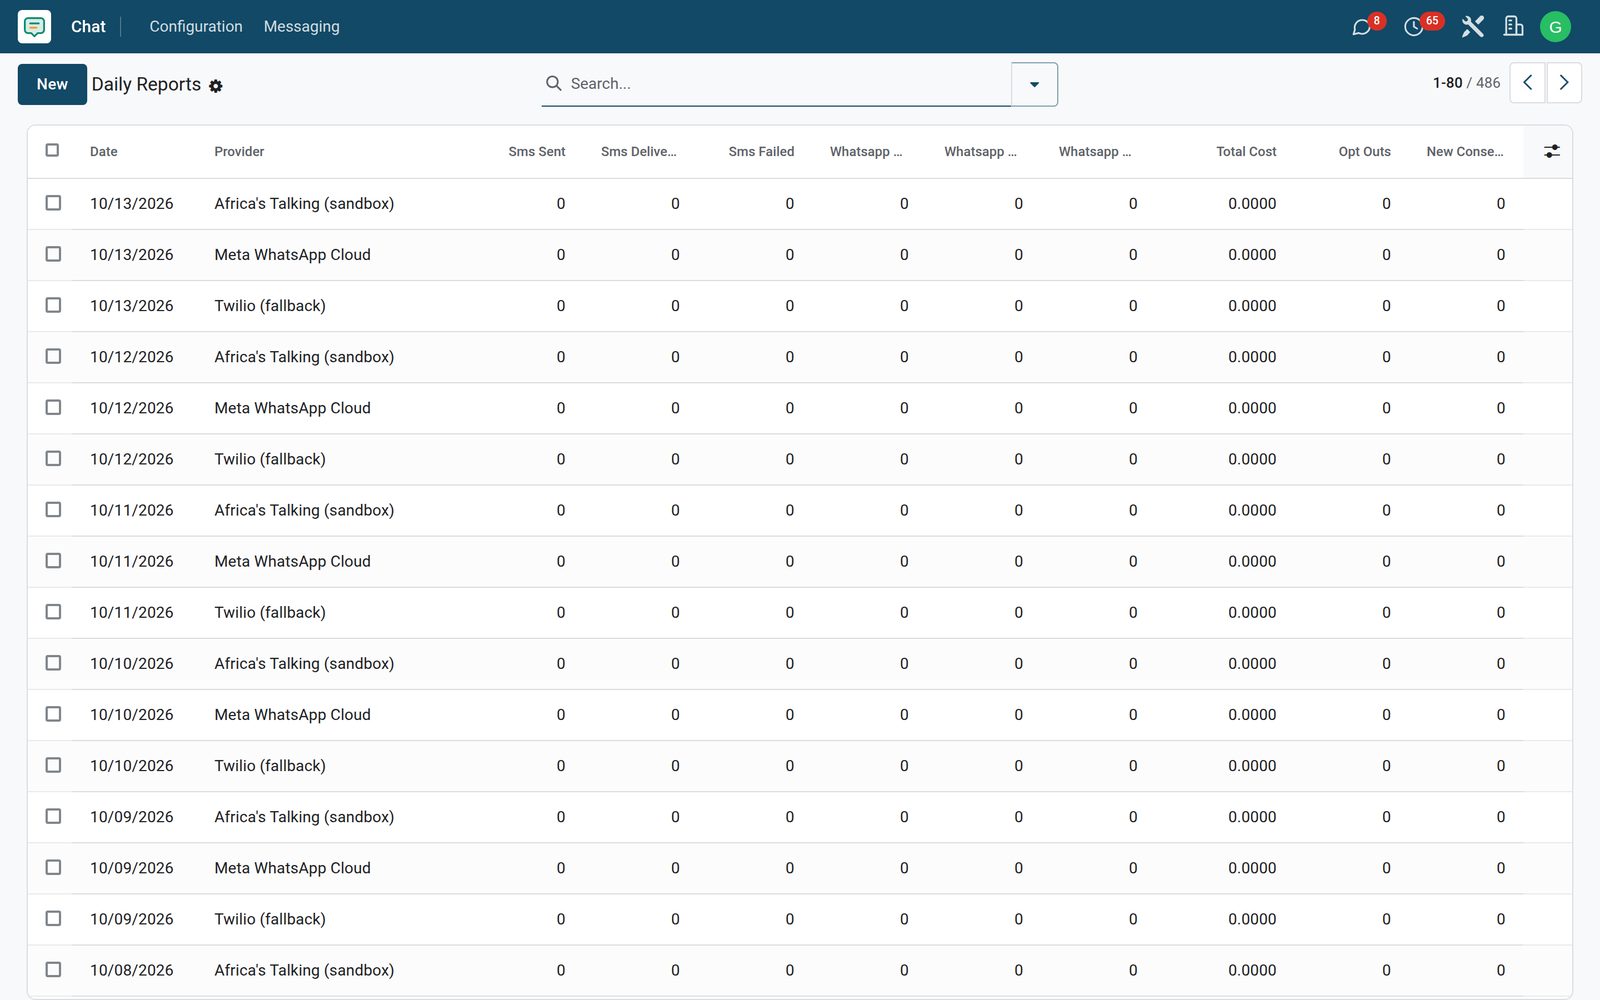1600x1000 pixels.
Task: Sort by the New Conse... column header
Action: click(x=1464, y=152)
